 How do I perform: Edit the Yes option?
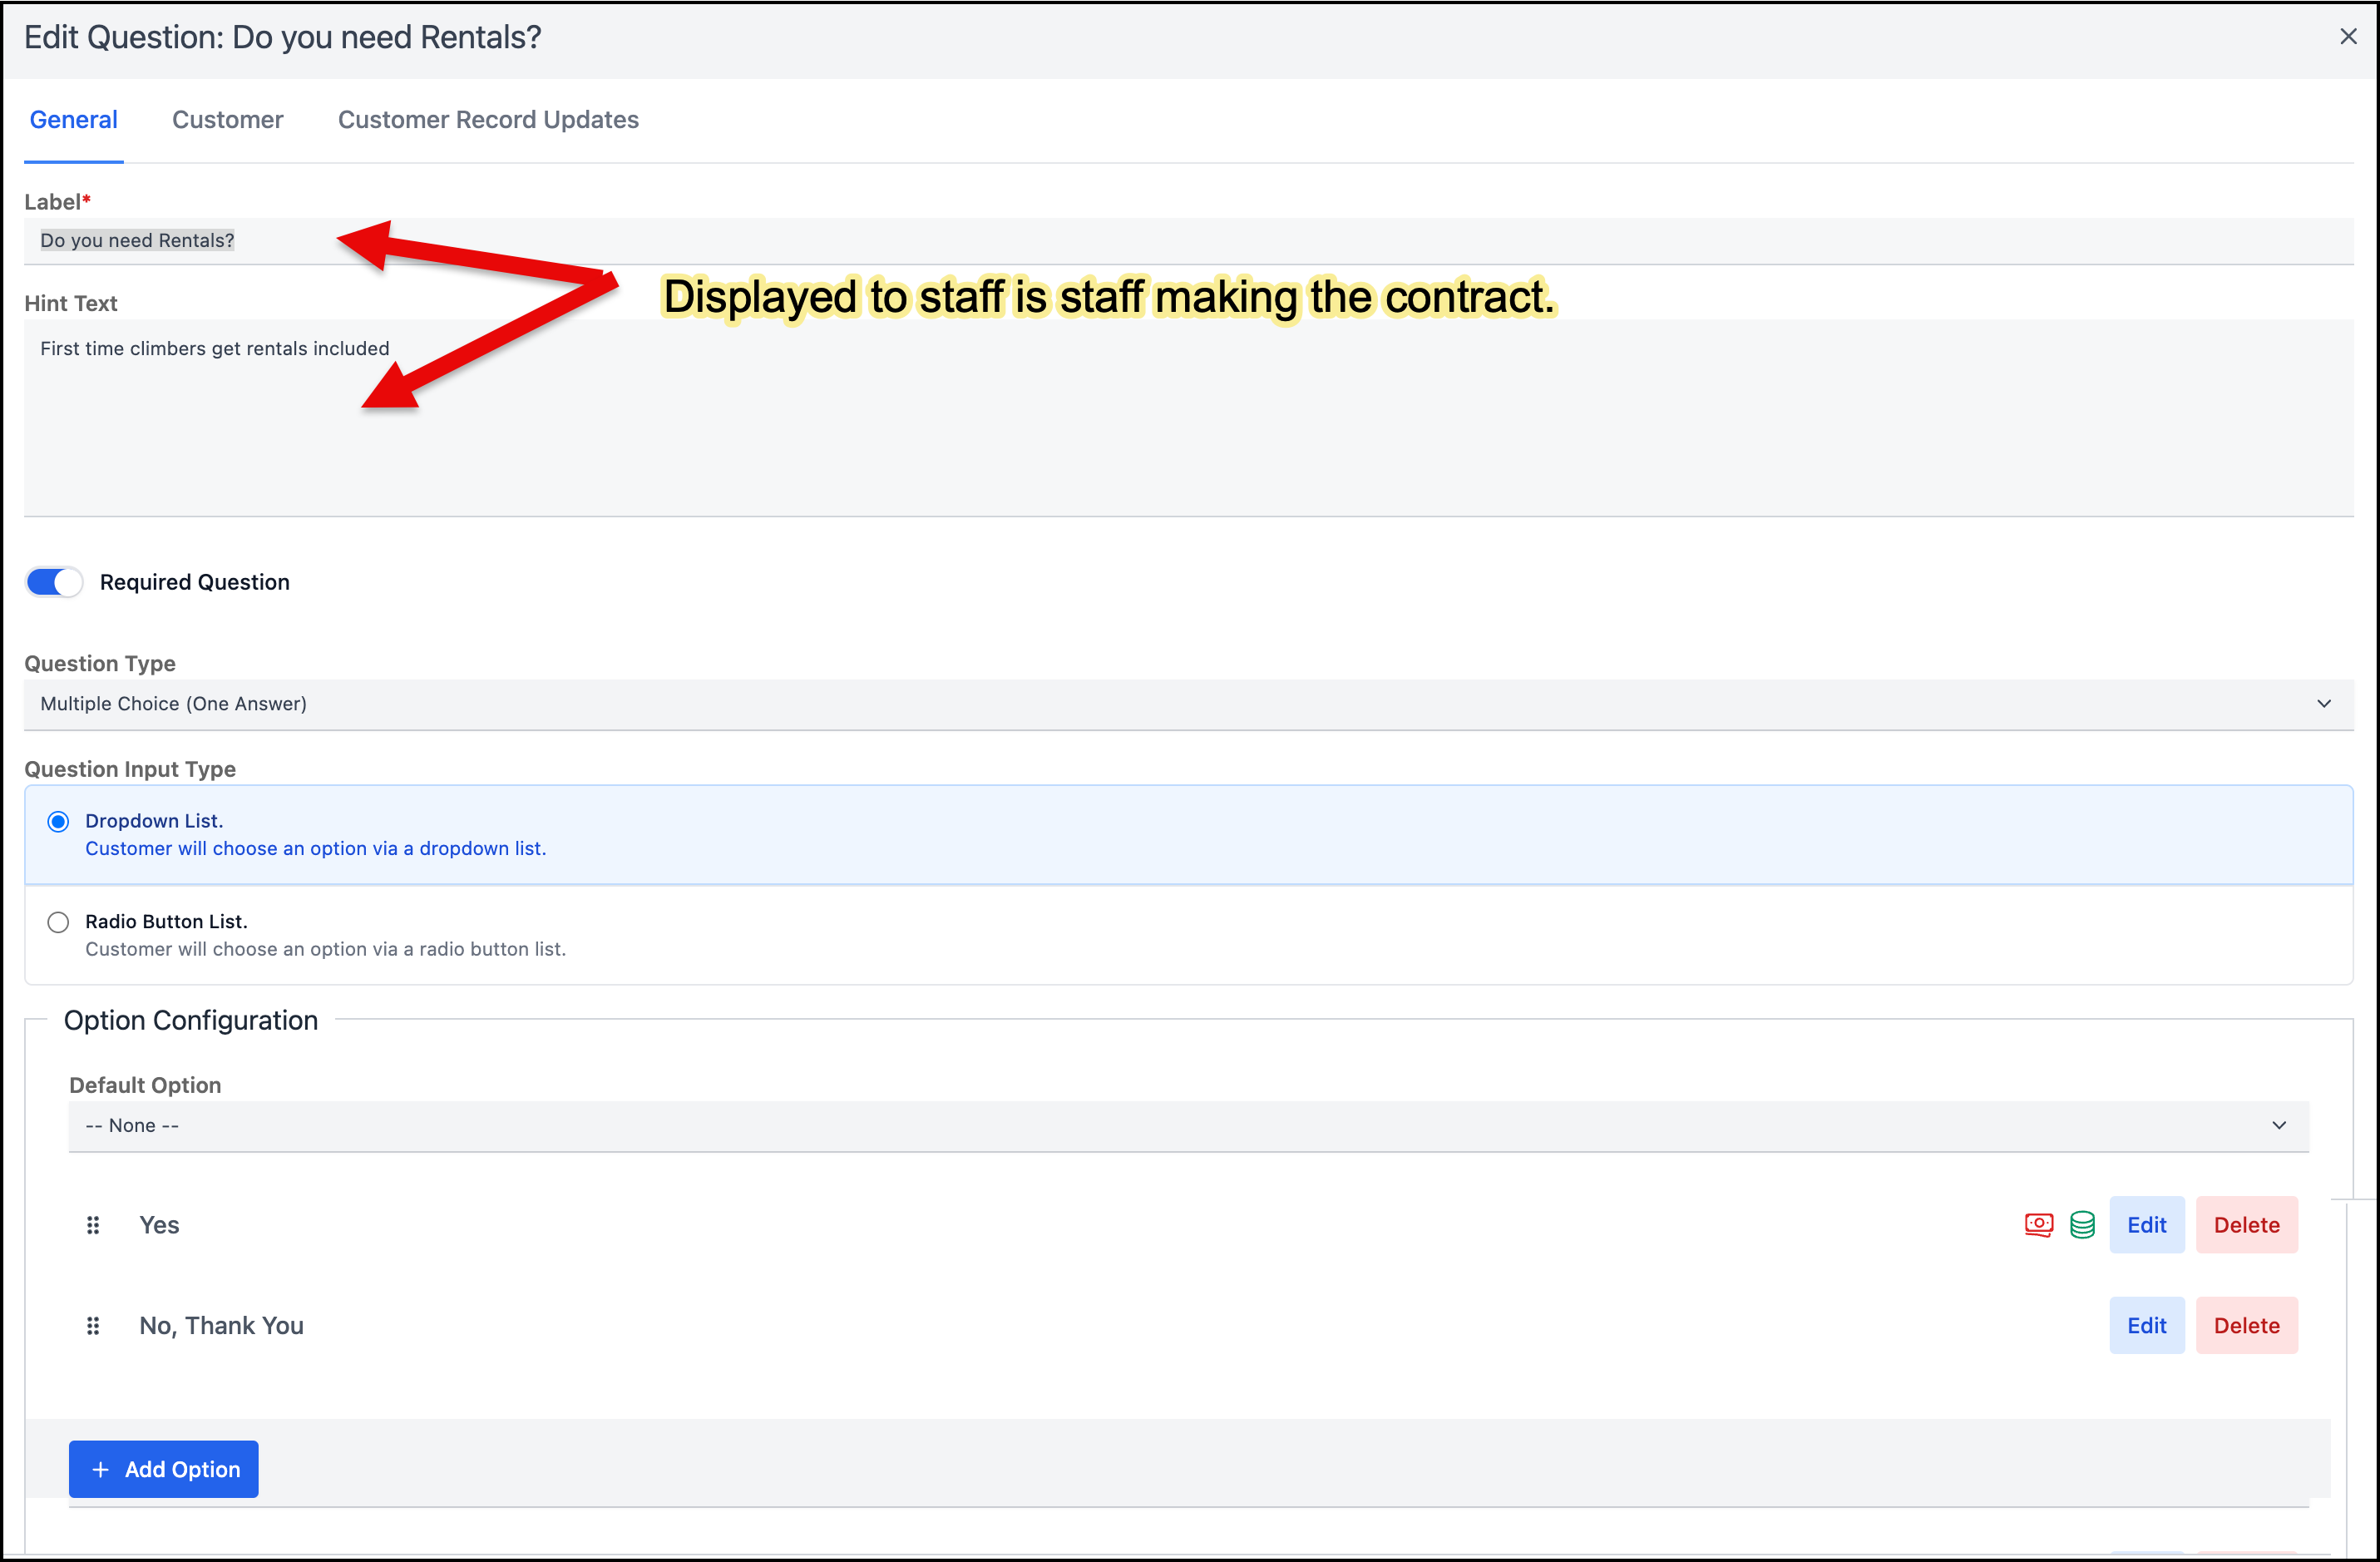(2147, 1225)
